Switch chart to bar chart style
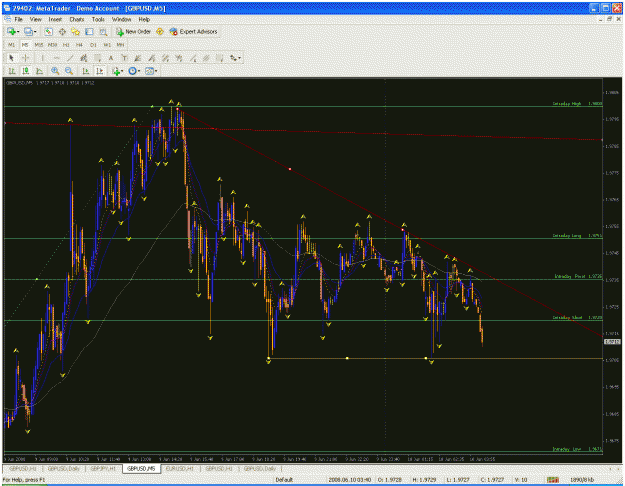 coord(12,71)
